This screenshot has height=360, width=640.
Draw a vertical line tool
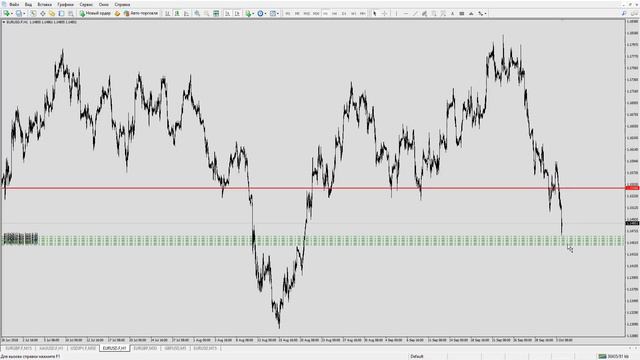pyautogui.click(x=396, y=13)
